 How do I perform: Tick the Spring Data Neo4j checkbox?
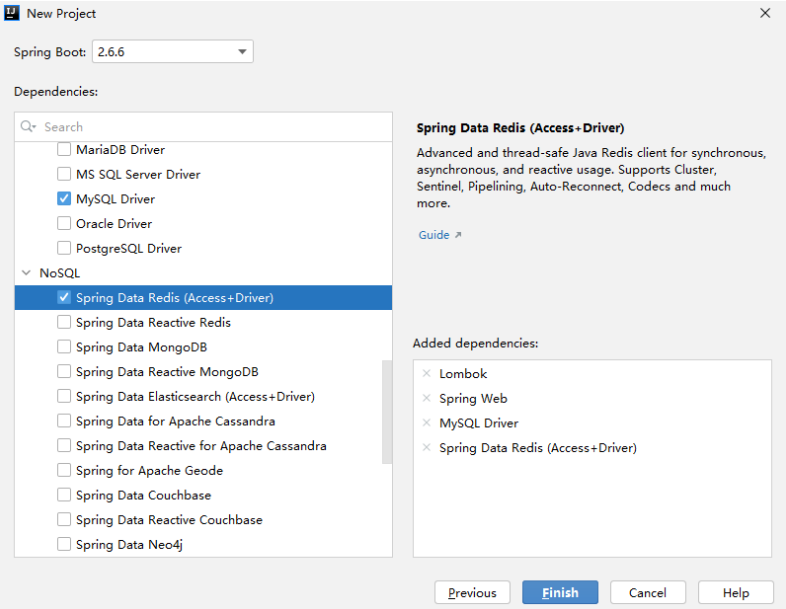tap(64, 544)
